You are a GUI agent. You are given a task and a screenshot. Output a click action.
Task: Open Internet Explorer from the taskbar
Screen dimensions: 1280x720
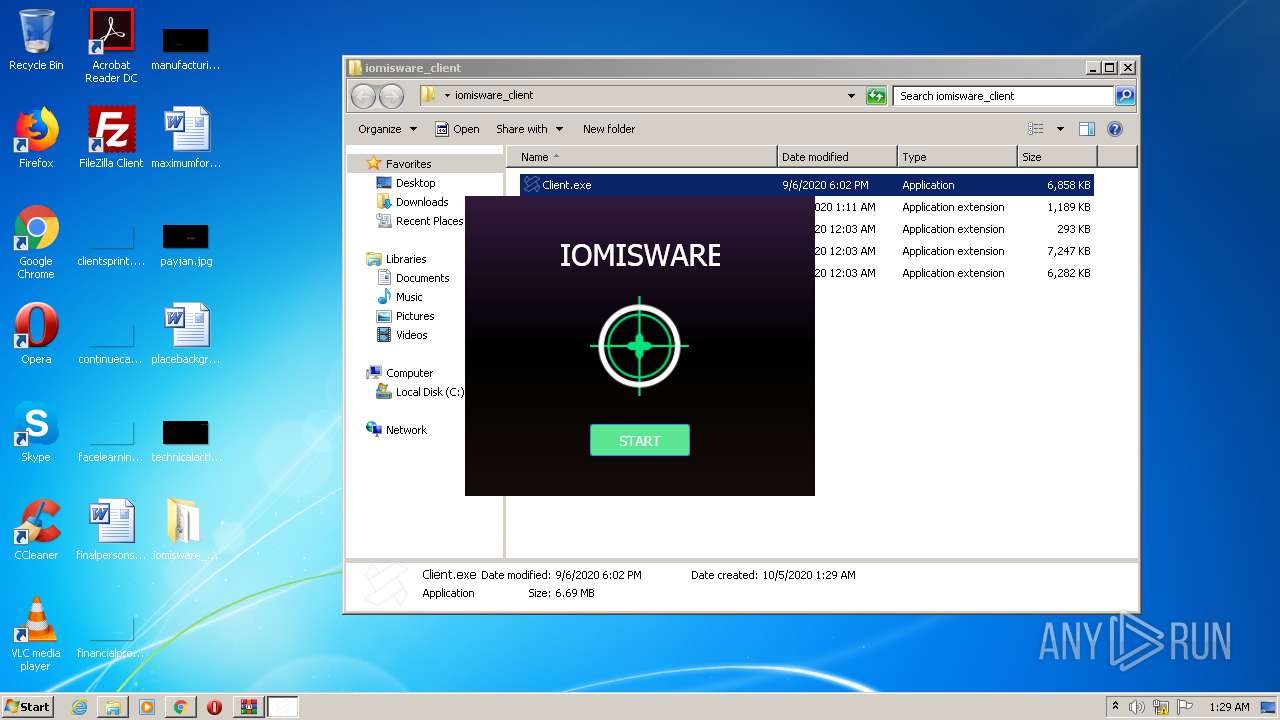tap(79, 707)
